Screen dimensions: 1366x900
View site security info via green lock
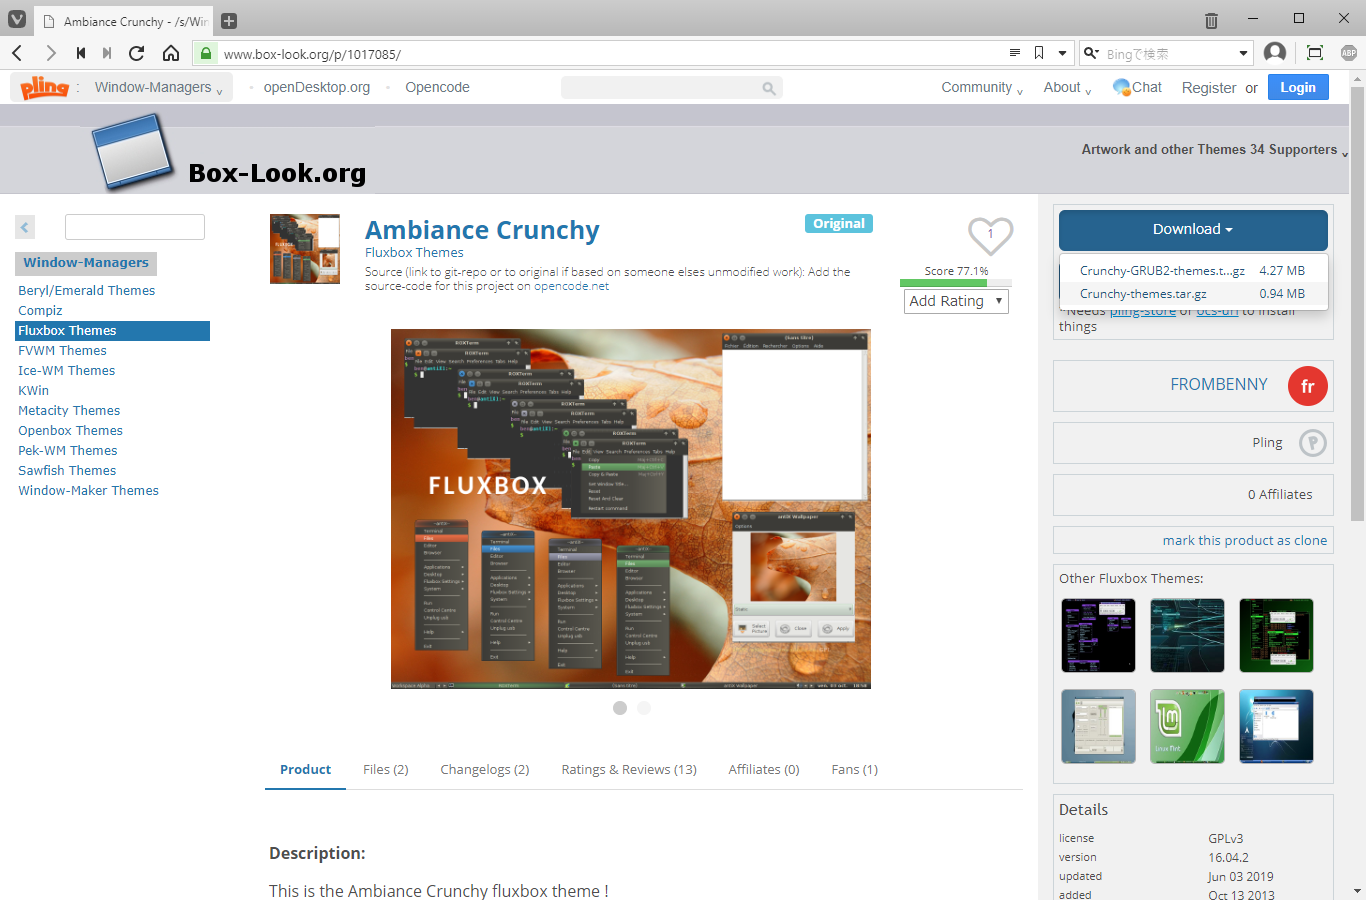[x=205, y=53]
